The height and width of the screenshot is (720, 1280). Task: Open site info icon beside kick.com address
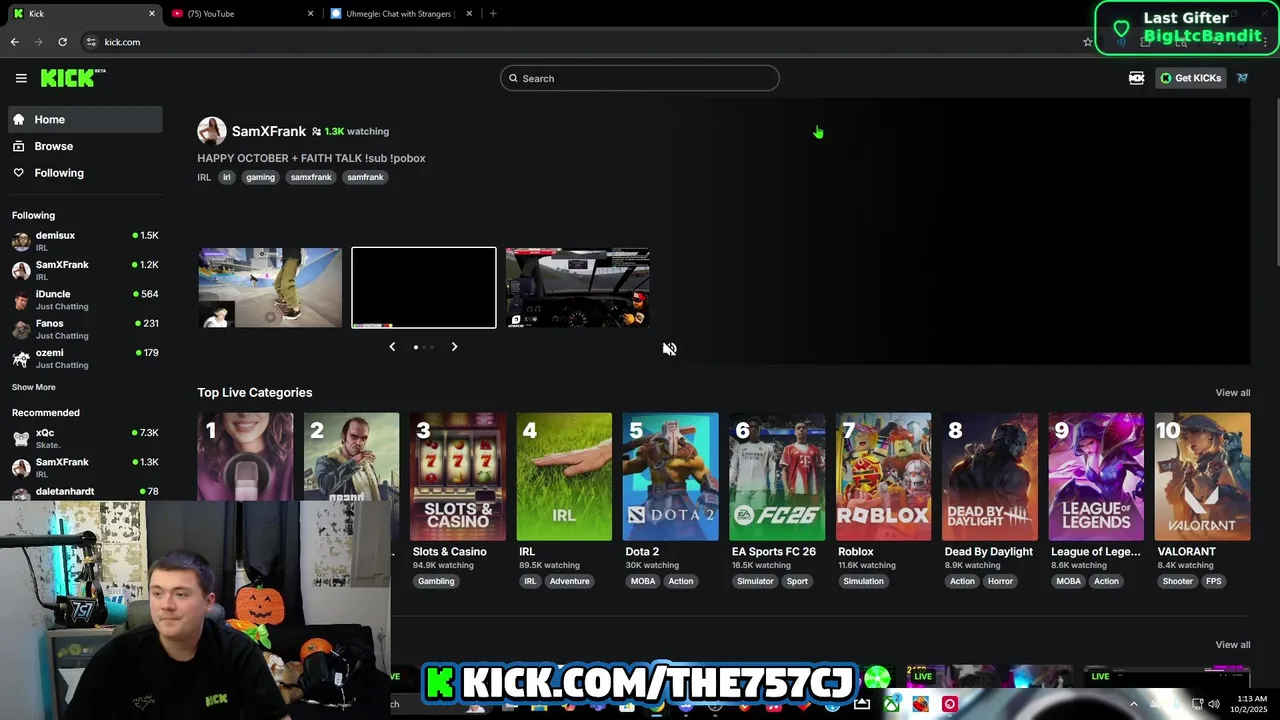[x=91, y=42]
